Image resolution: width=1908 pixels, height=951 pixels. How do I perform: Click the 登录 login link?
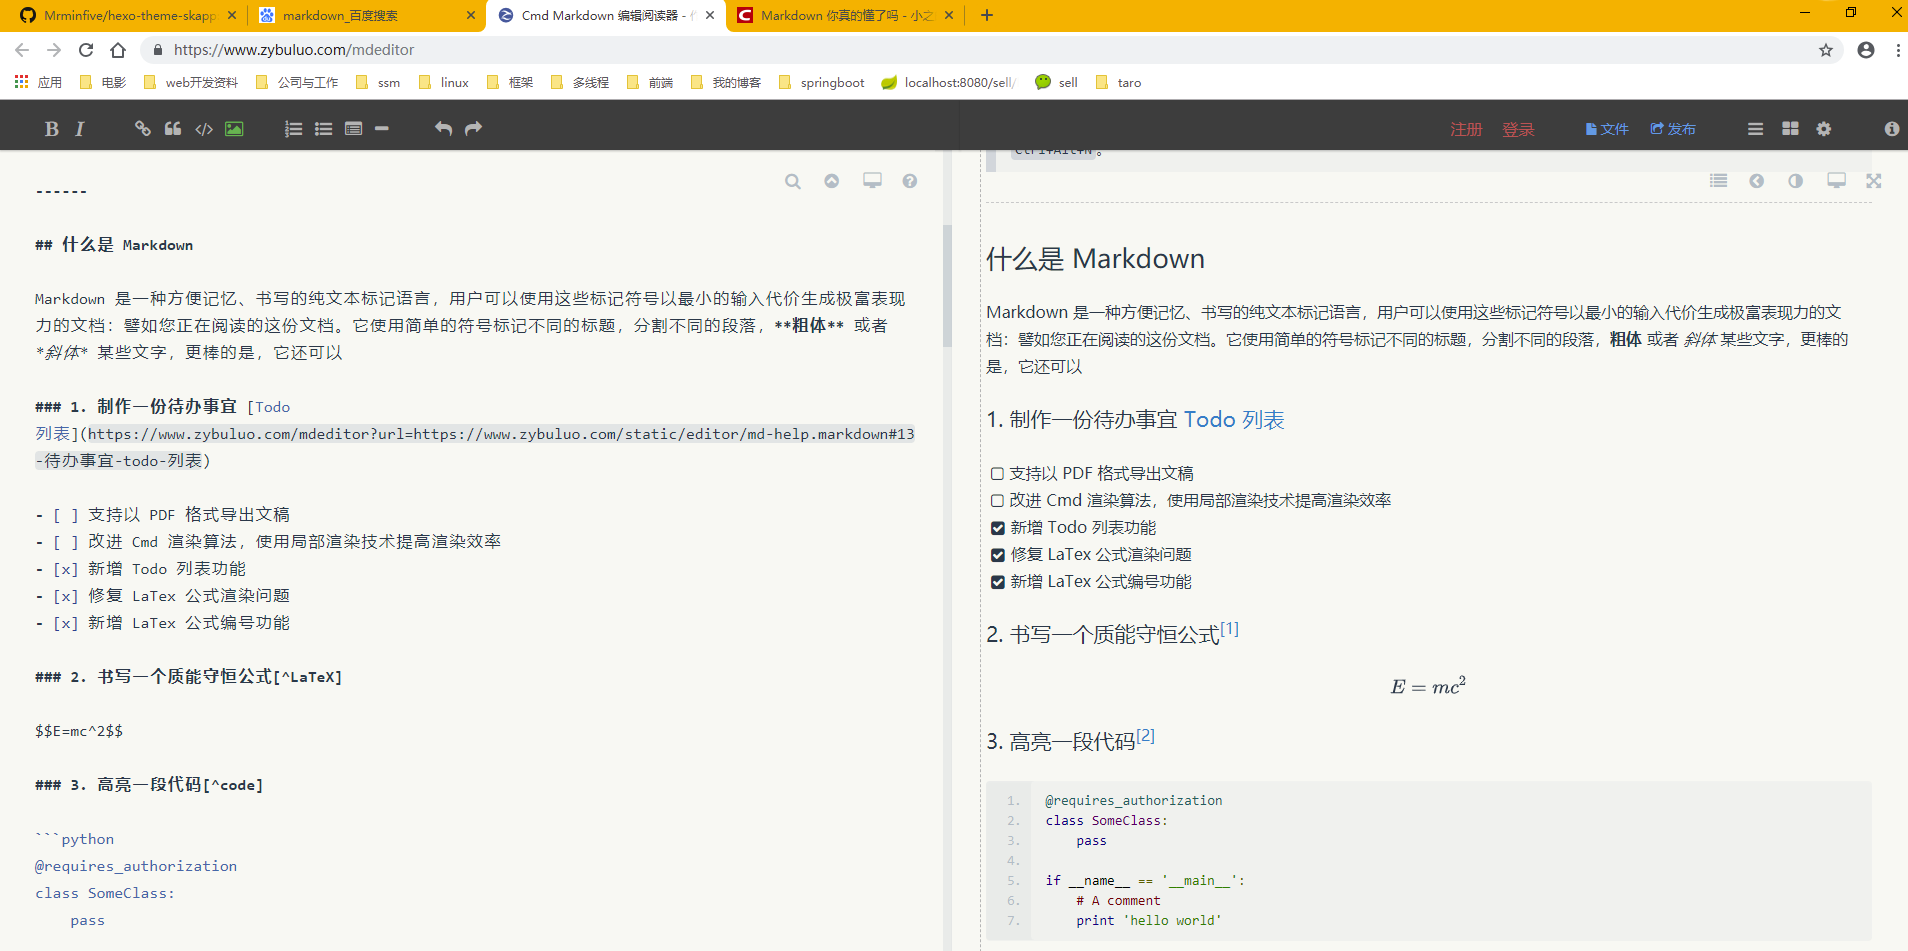click(1518, 129)
